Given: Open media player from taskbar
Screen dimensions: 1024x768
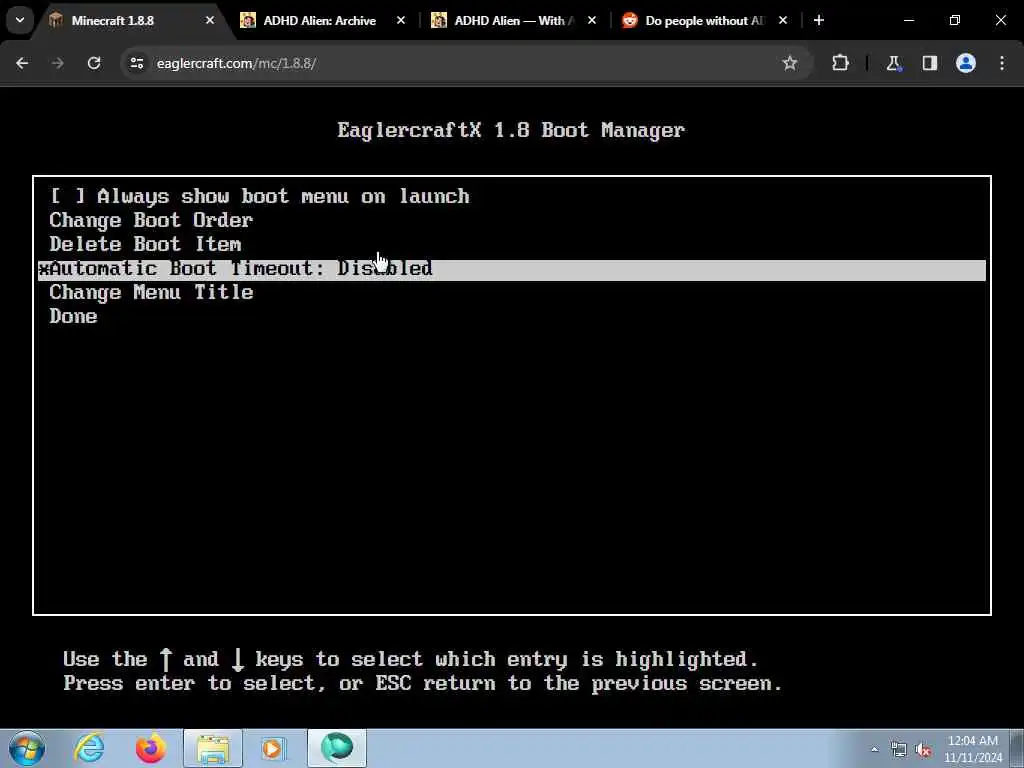Looking at the screenshot, I should click(x=274, y=748).
